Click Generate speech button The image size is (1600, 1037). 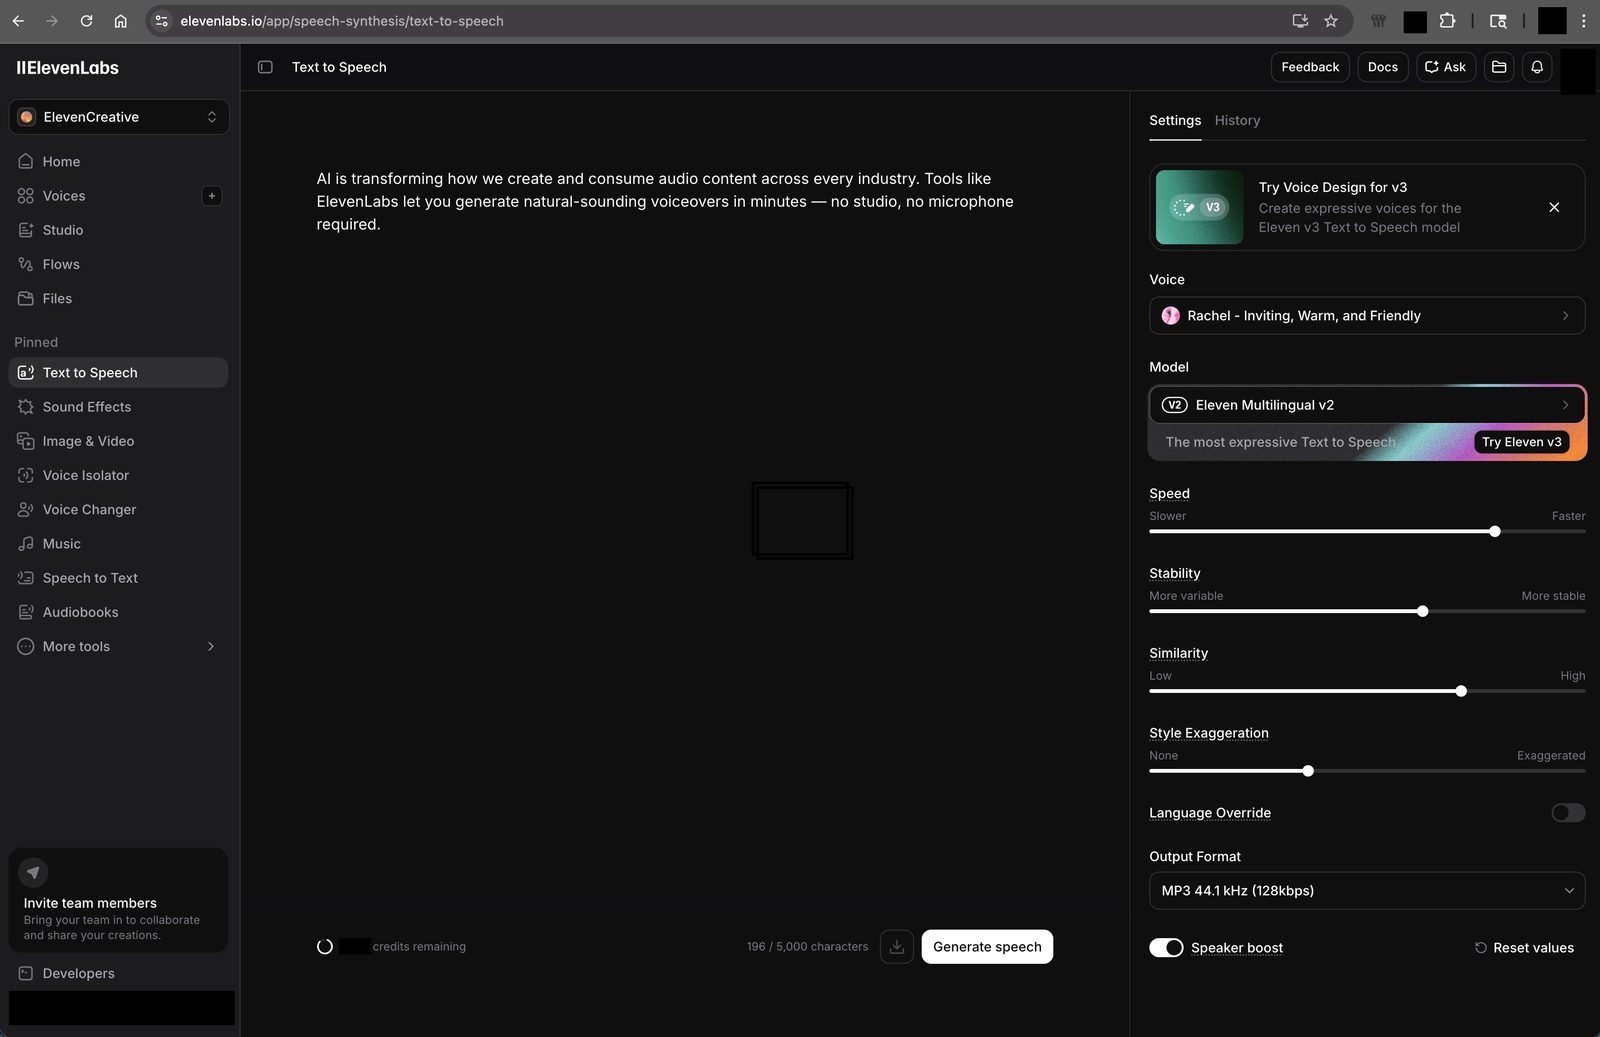tap(987, 947)
